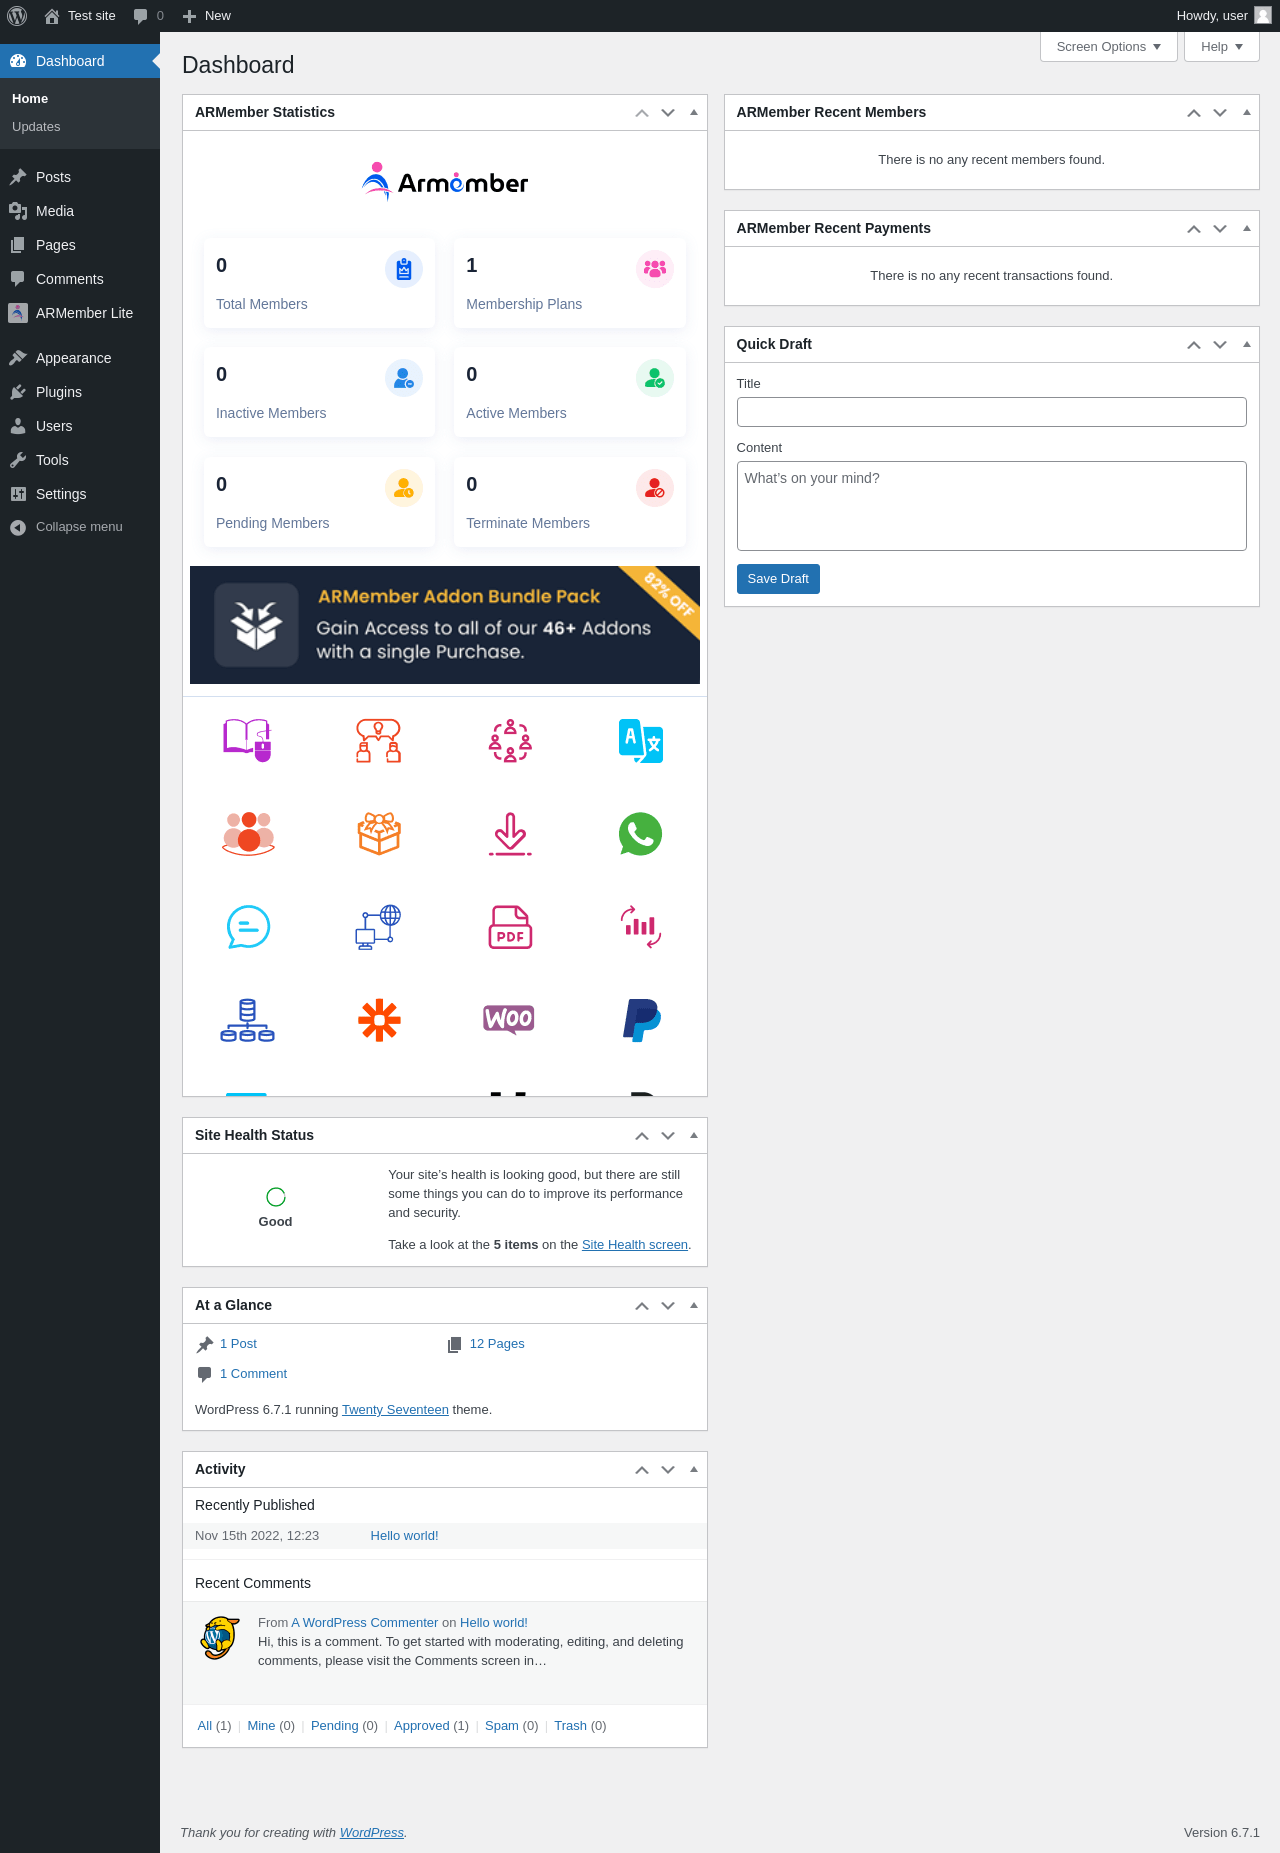Open the PDF addon icon
The width and height of the screenshot is (1280, 1853).
point(510,927)
